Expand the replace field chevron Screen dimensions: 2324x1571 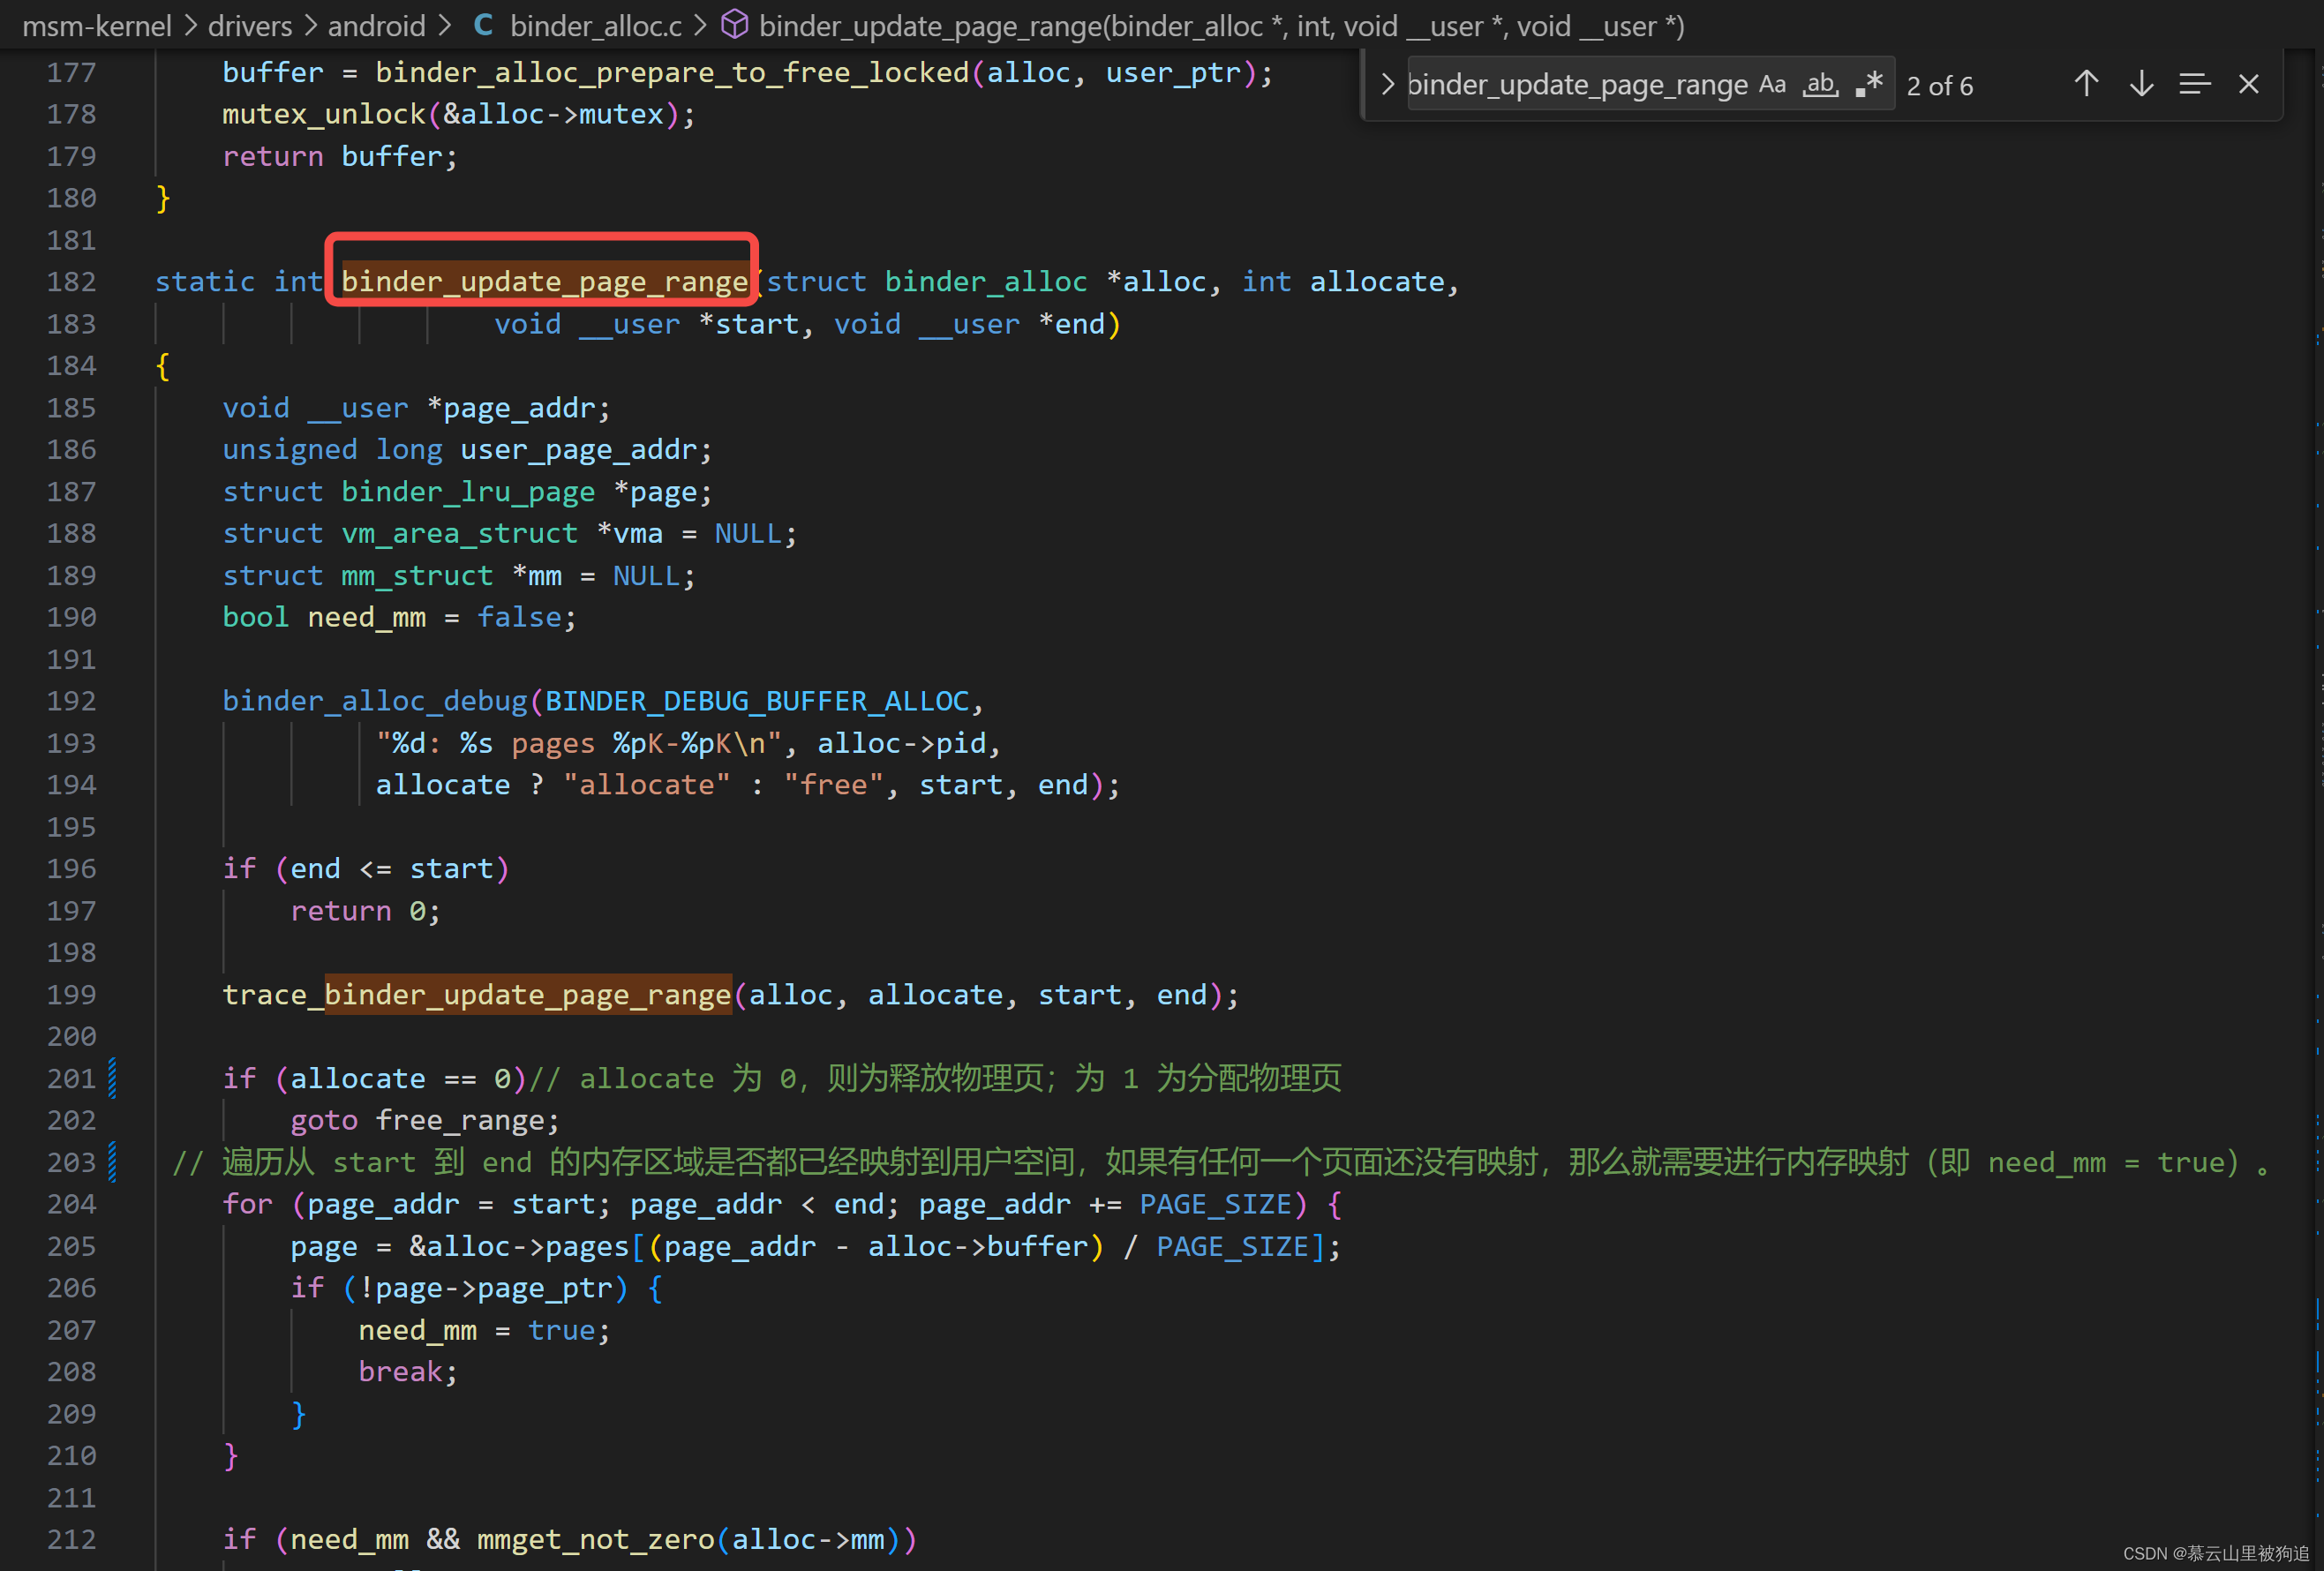1387,85
